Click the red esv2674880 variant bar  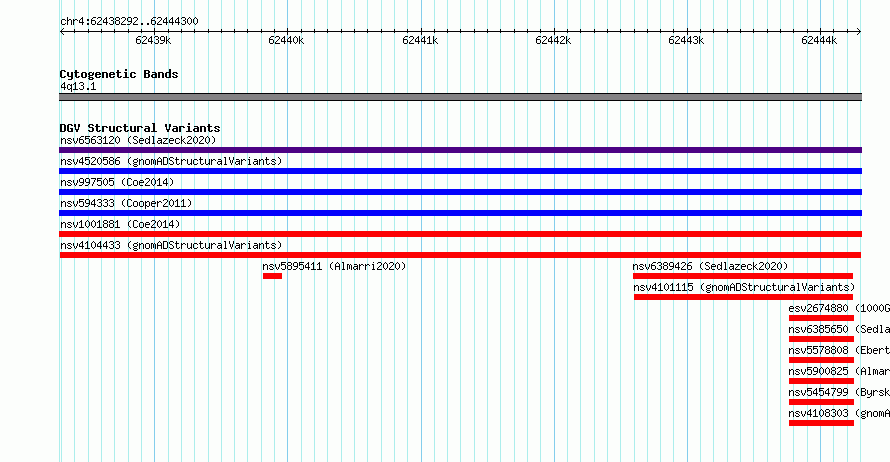click(x=821, y=318)
